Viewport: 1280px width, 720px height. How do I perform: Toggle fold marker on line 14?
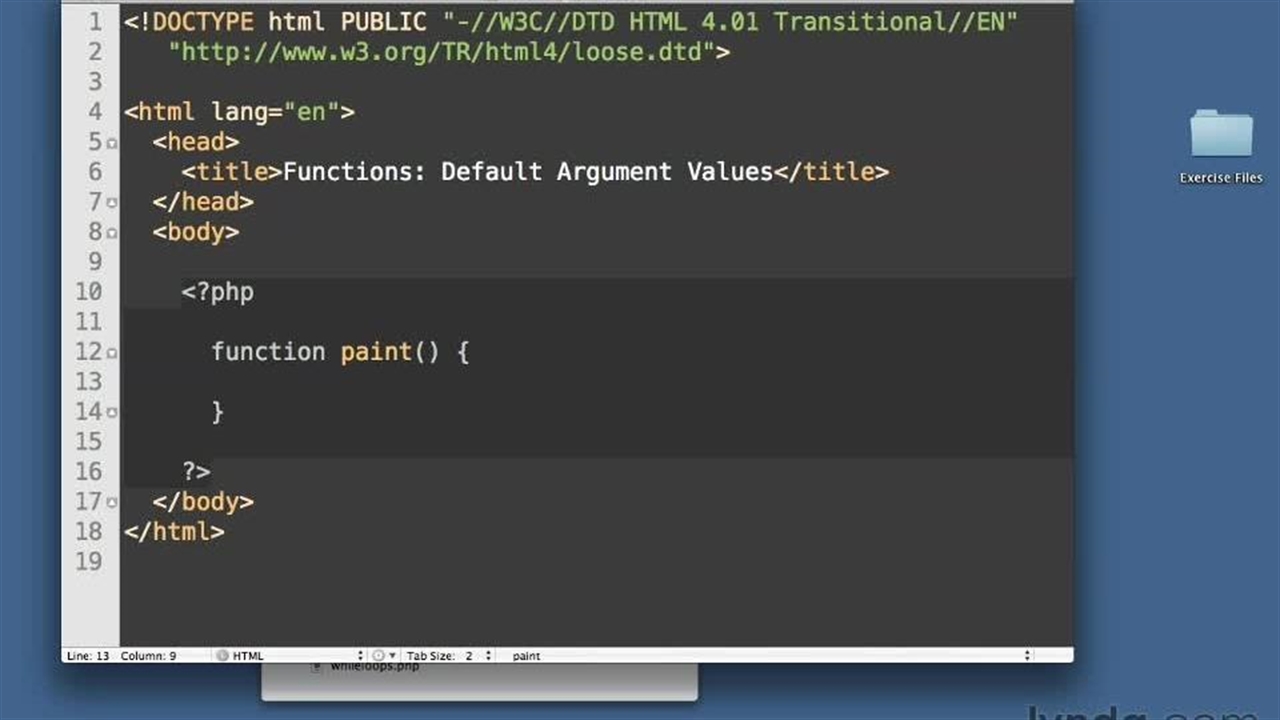tap(112, 413)
